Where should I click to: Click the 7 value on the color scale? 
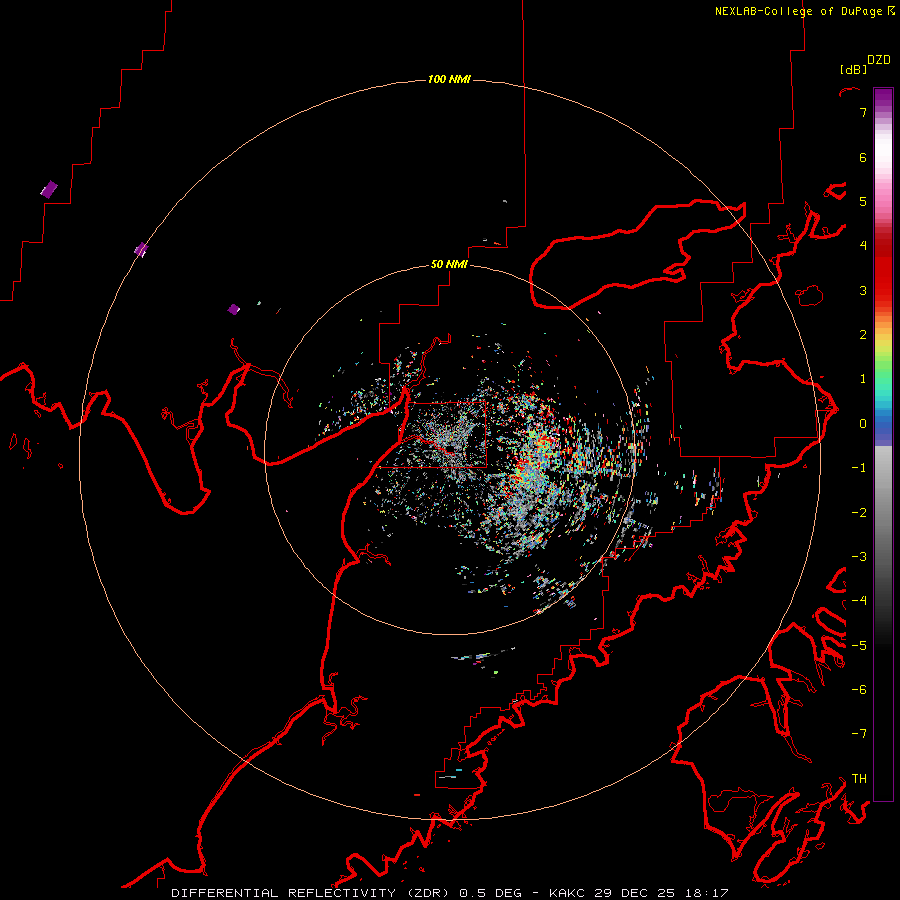(863, 112)
